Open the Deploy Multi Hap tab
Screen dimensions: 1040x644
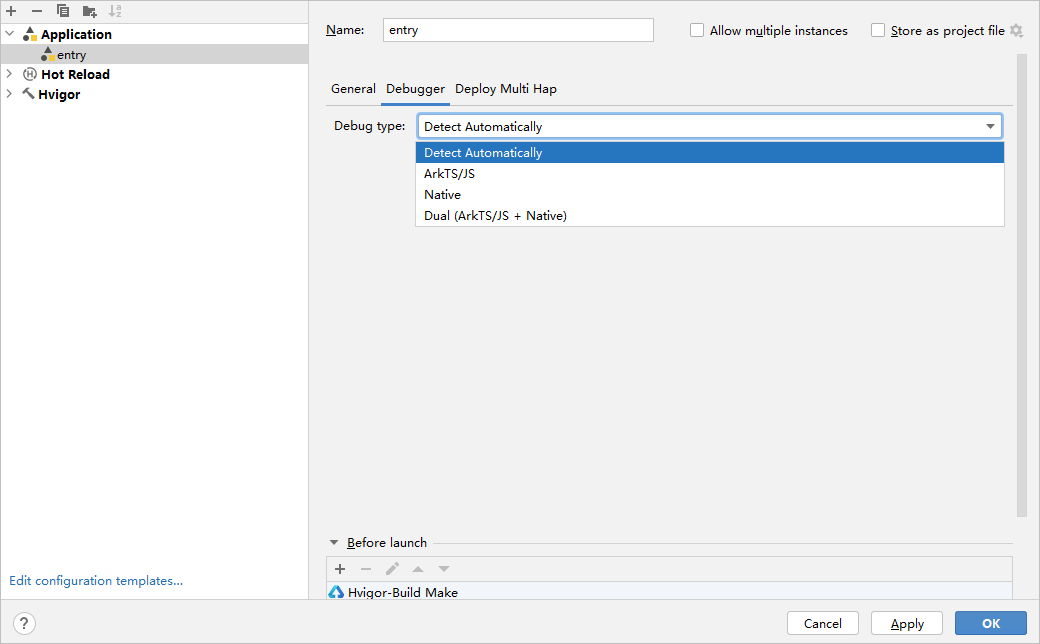(505, 89)
